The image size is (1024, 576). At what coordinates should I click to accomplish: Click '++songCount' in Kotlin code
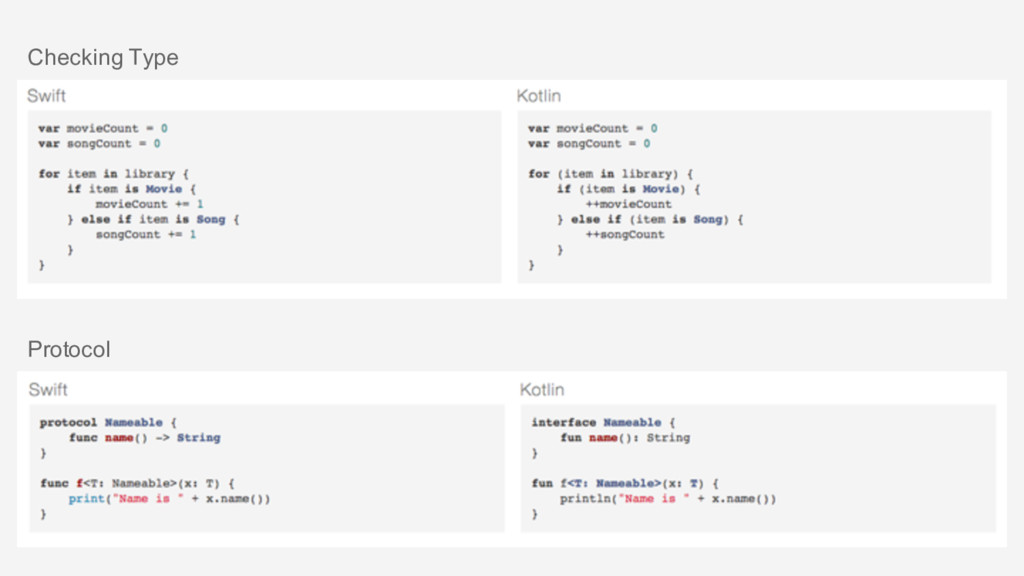625,234
